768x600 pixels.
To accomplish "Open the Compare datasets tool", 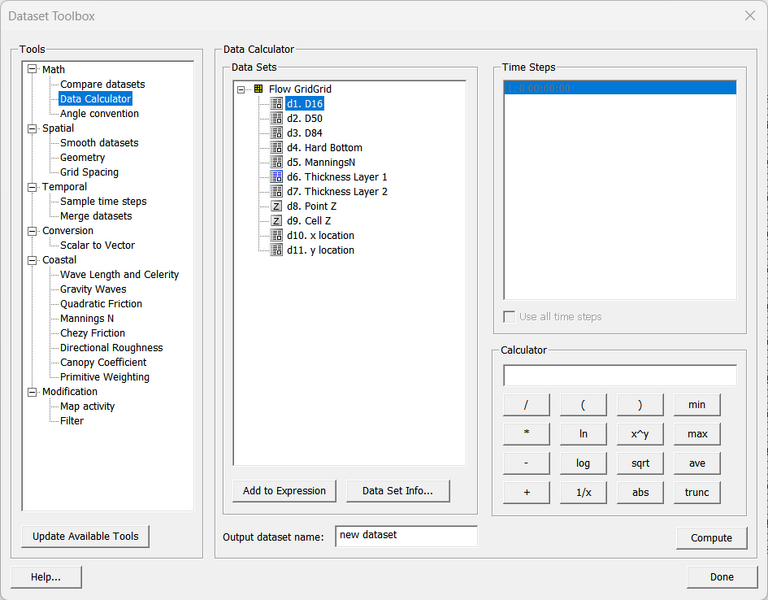I will (102, 84).
